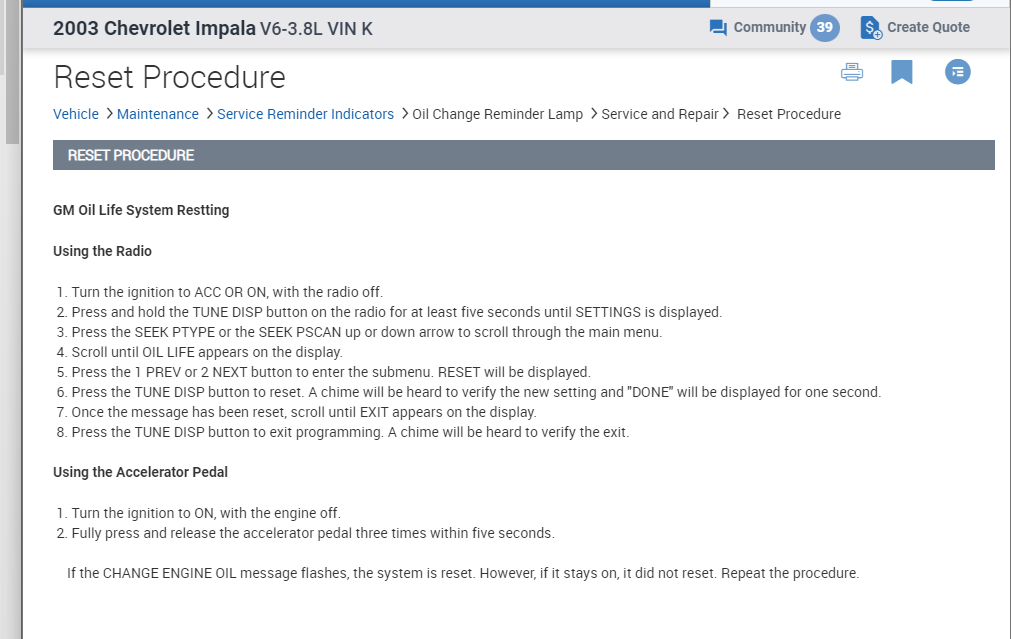Open the round table of contents icon
Screen dimensions: 1011x639
point(958,72)
